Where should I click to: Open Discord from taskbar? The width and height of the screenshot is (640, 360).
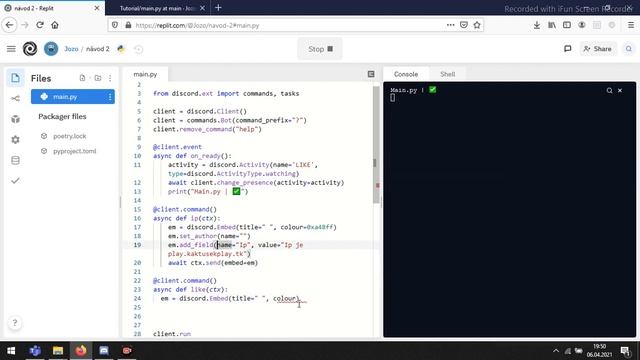point(104,351)
